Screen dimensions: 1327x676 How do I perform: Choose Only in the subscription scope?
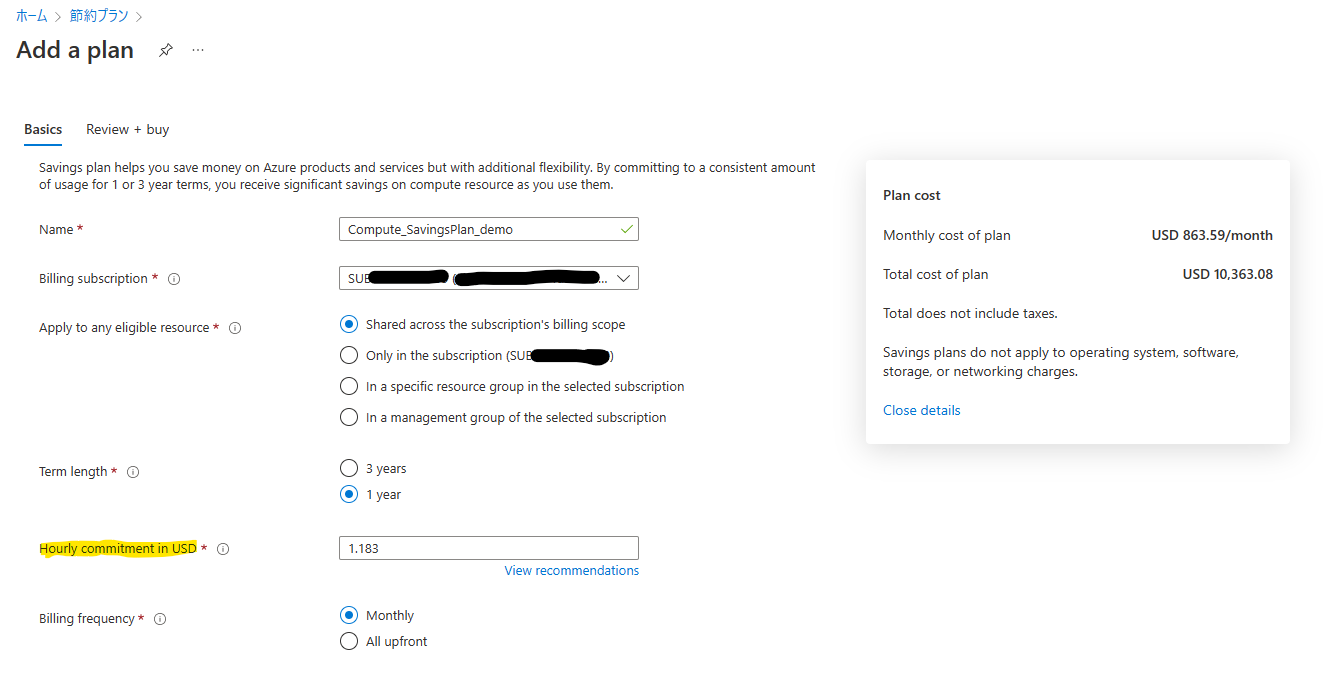coord(349,355)
